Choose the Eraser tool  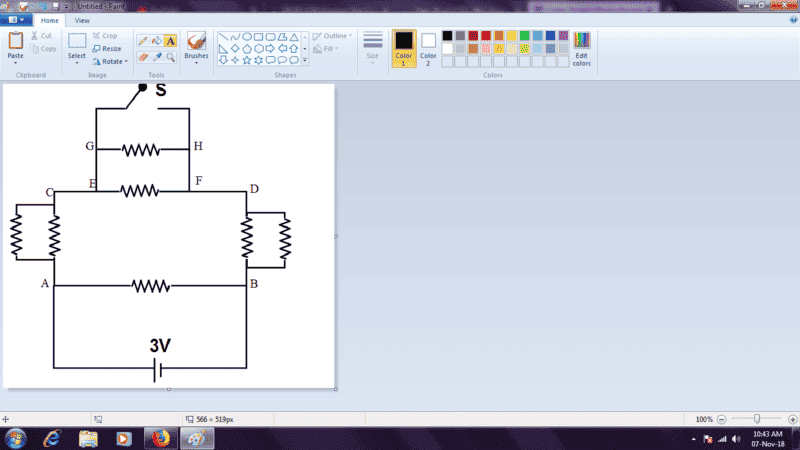point(142,56)
